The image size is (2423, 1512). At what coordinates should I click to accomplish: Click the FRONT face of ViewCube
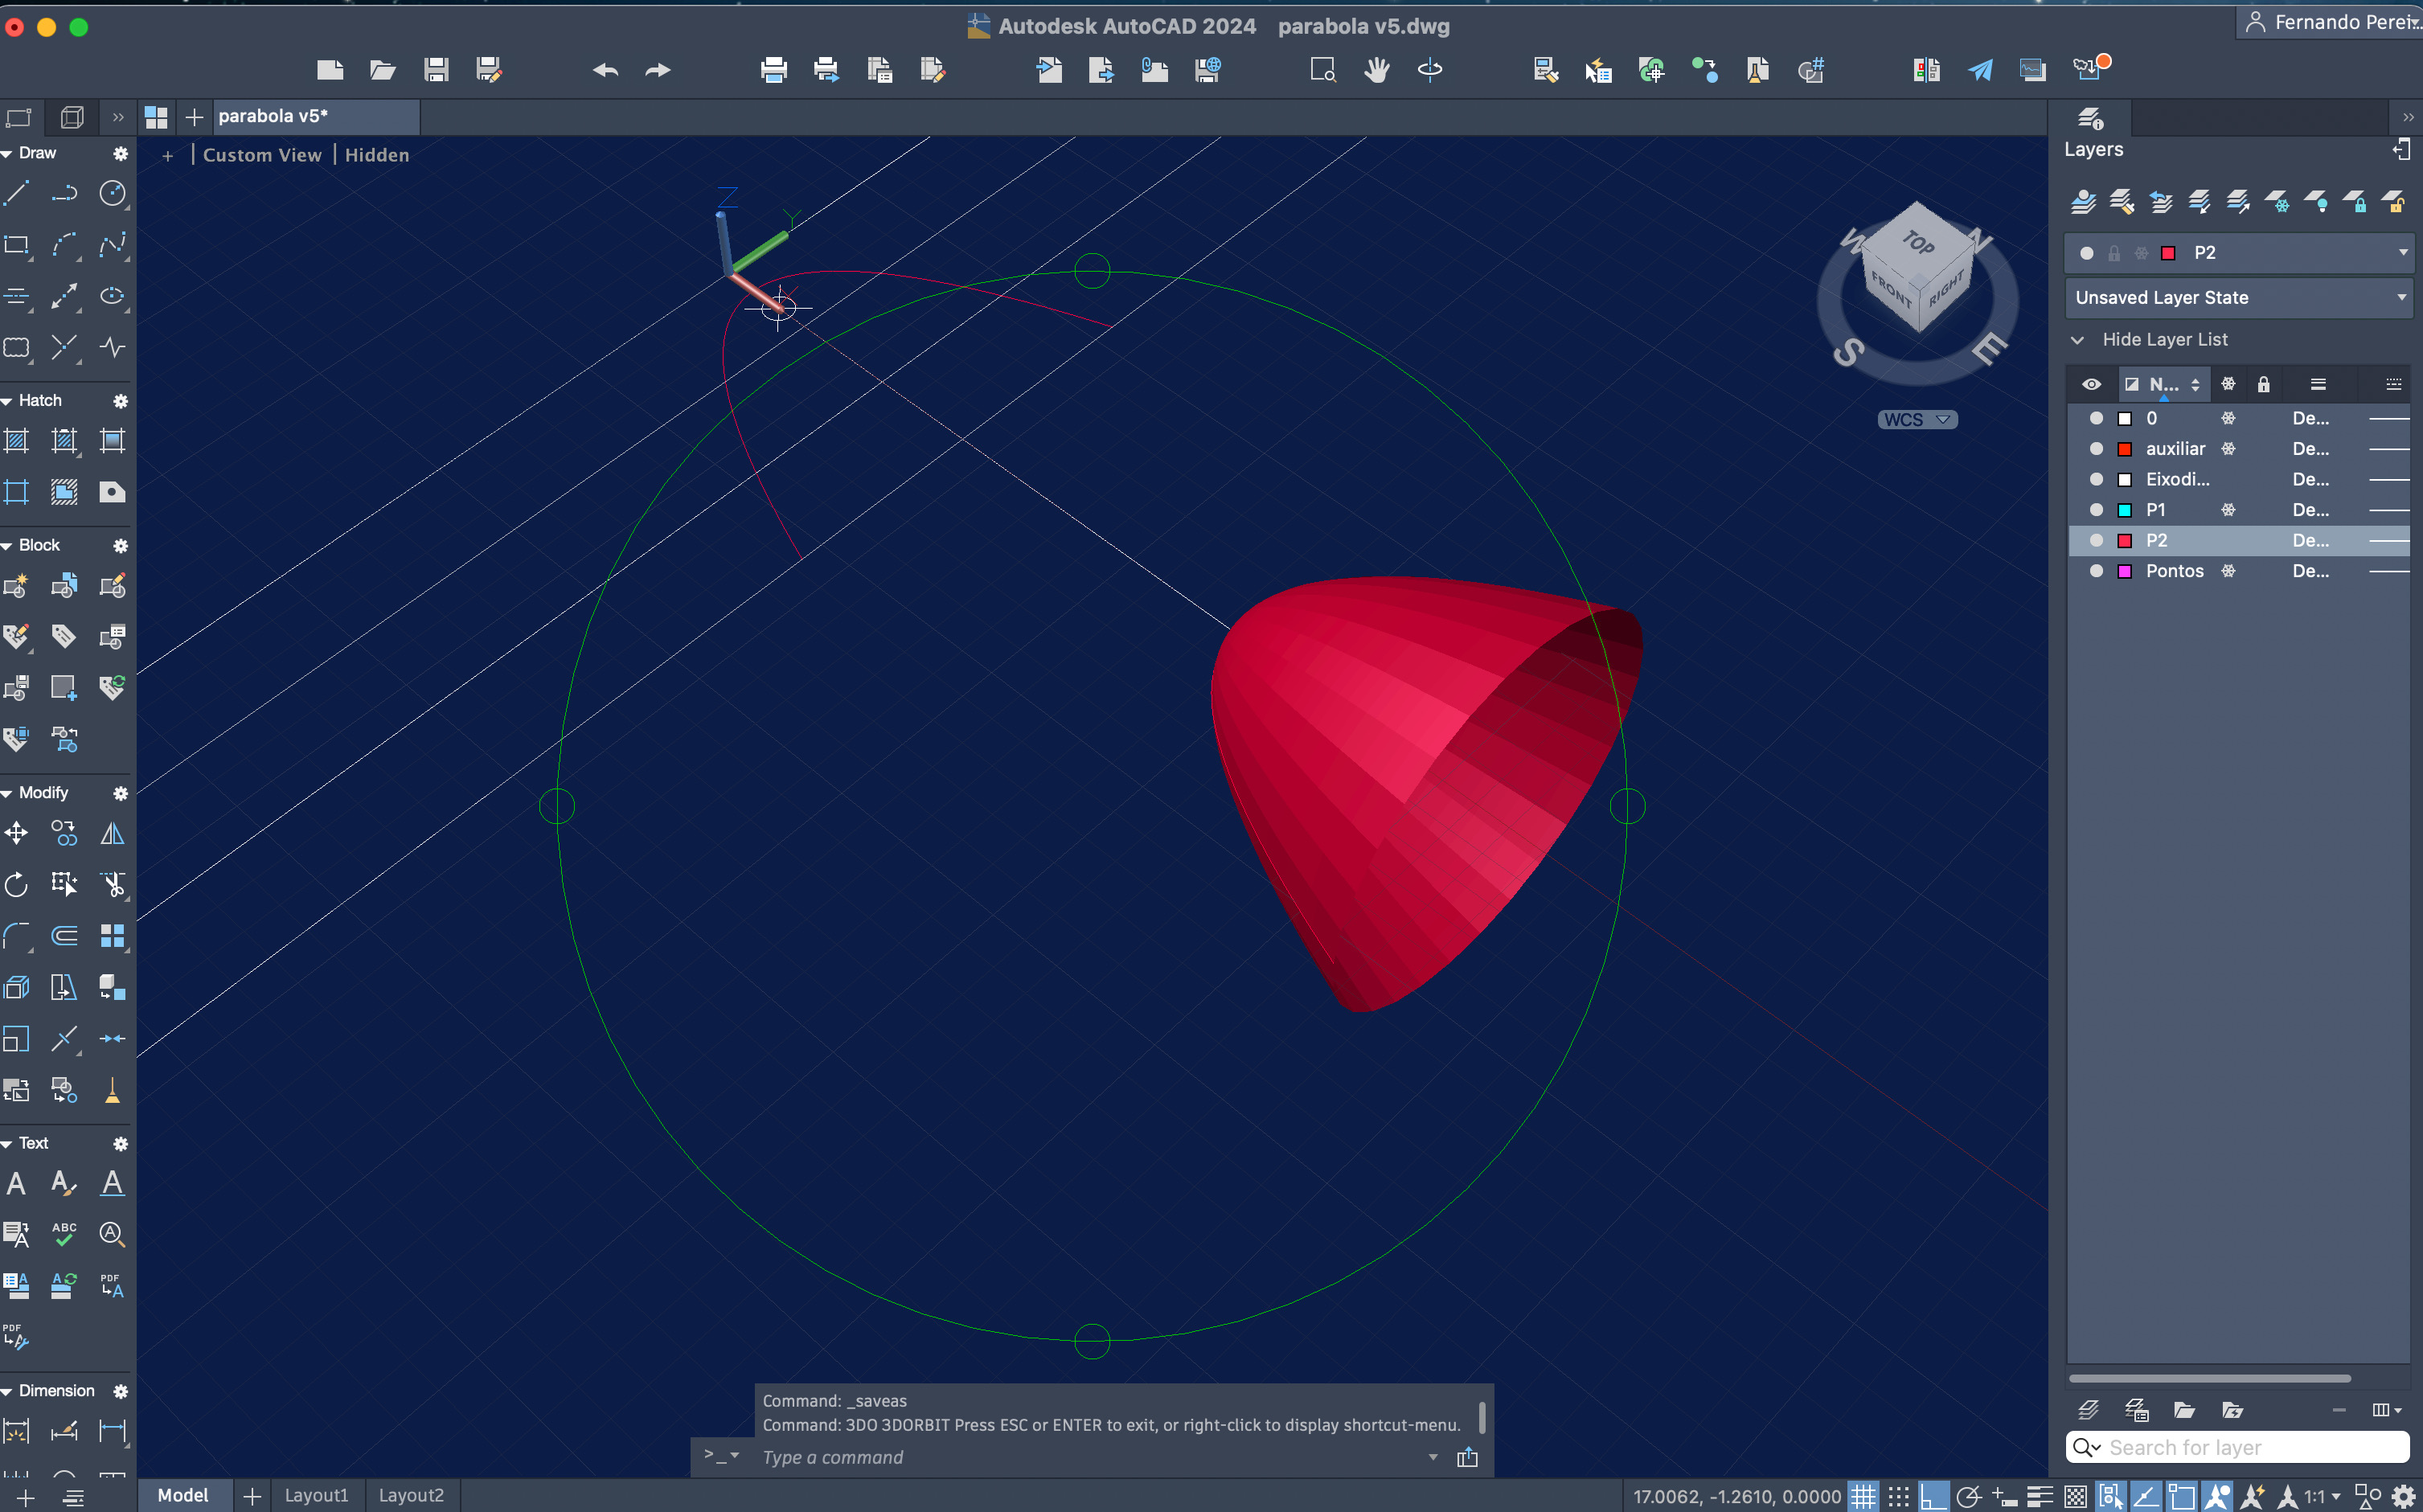pos(1889,292)
